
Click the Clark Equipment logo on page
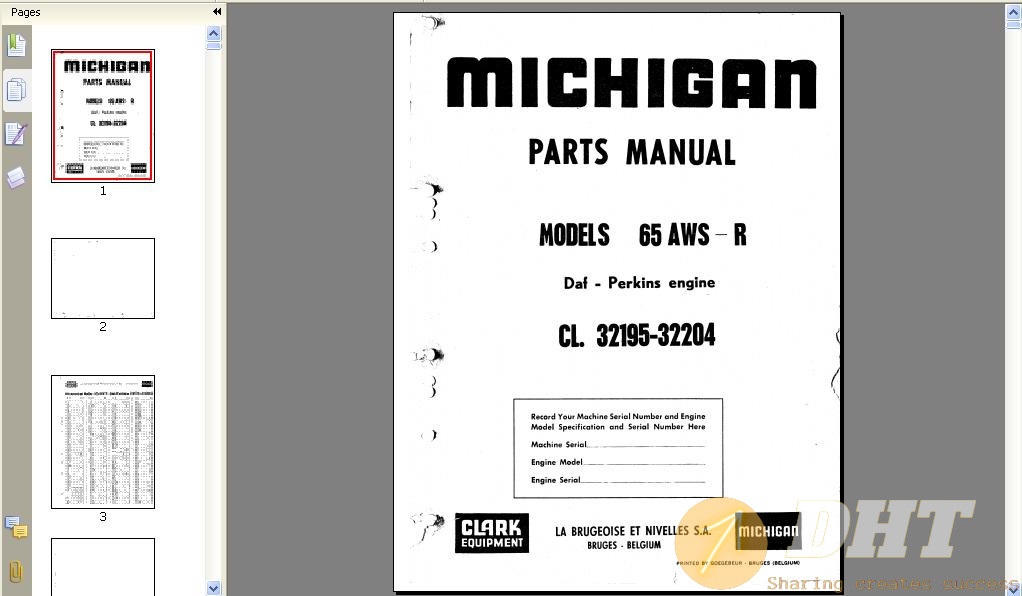(491, 533)
